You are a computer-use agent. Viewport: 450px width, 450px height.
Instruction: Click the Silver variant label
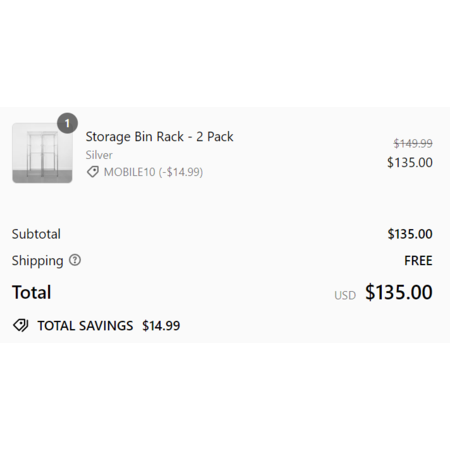pos(99,155)
